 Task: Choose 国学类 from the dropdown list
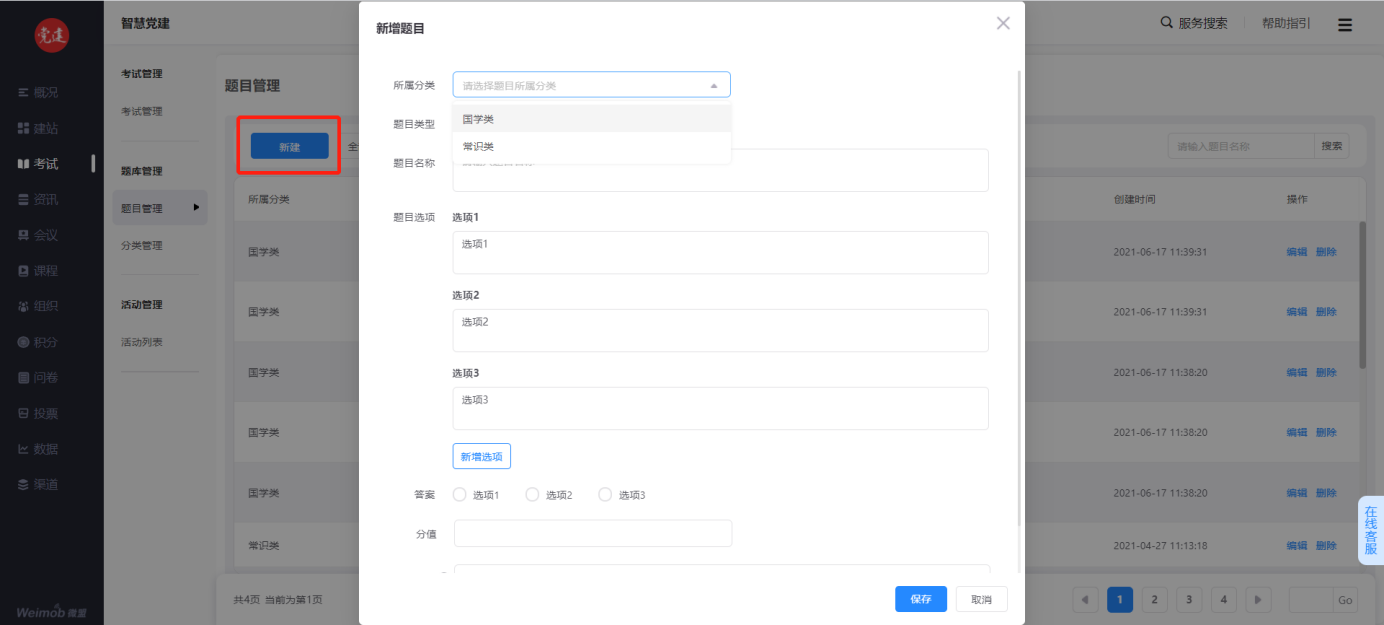(x=592, y=119)
